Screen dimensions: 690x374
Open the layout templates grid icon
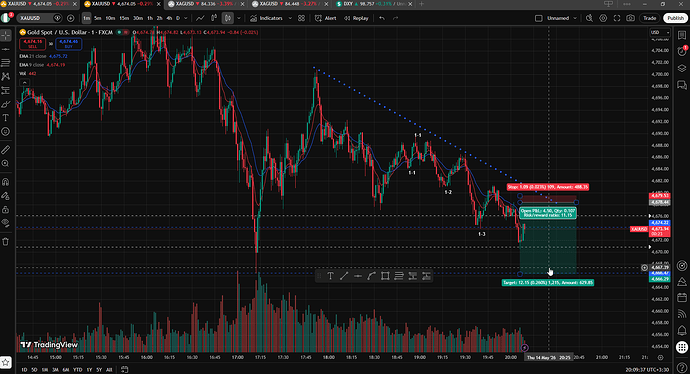(301, 18)
